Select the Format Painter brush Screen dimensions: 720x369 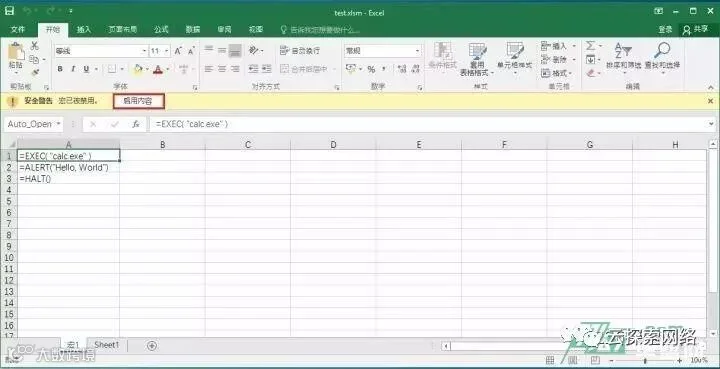pos(34,73)
